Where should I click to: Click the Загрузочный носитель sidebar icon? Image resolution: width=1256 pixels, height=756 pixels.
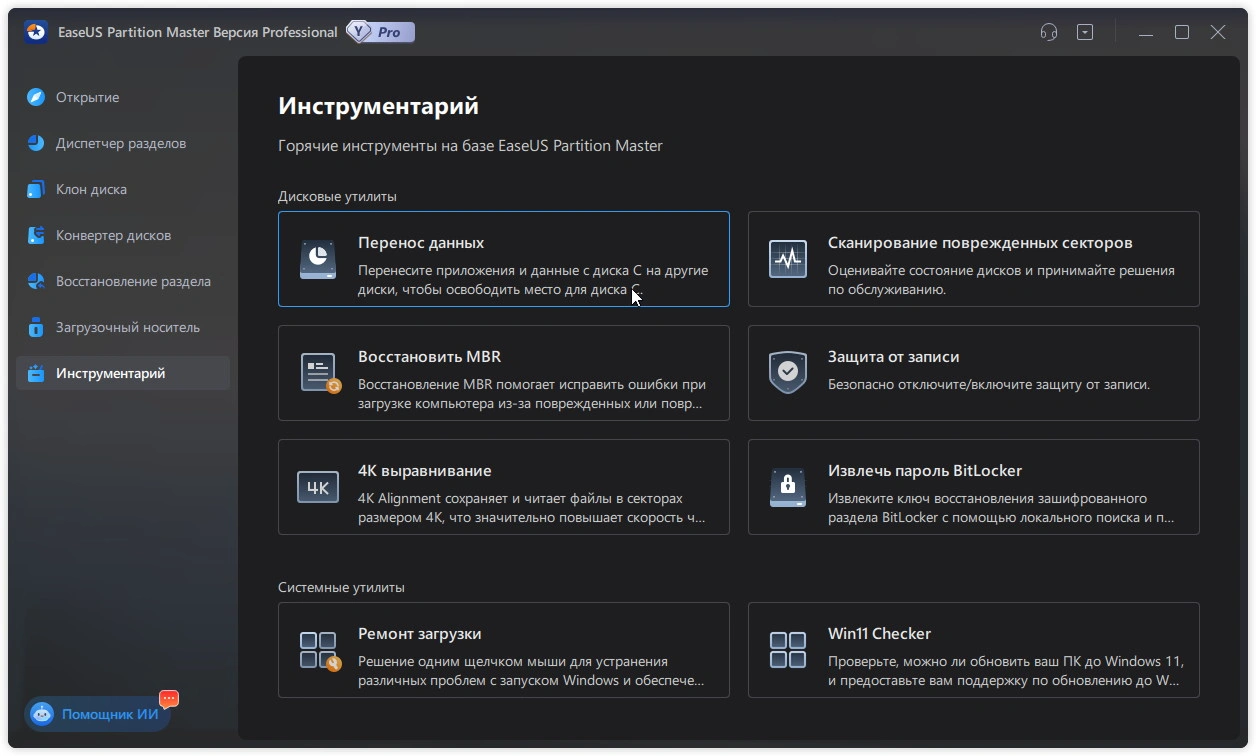[x=36, y=327]
